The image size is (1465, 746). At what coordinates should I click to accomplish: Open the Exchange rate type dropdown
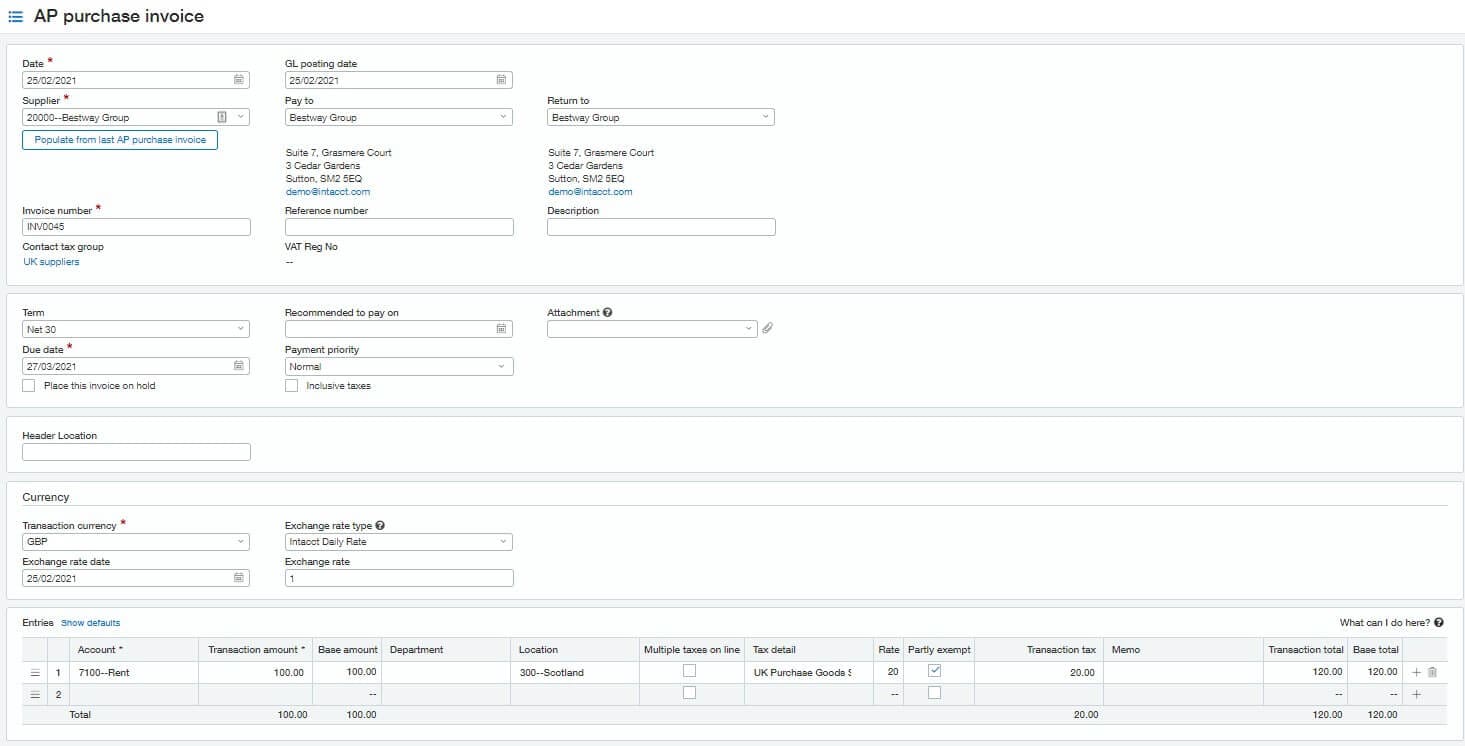pos(399,542)
